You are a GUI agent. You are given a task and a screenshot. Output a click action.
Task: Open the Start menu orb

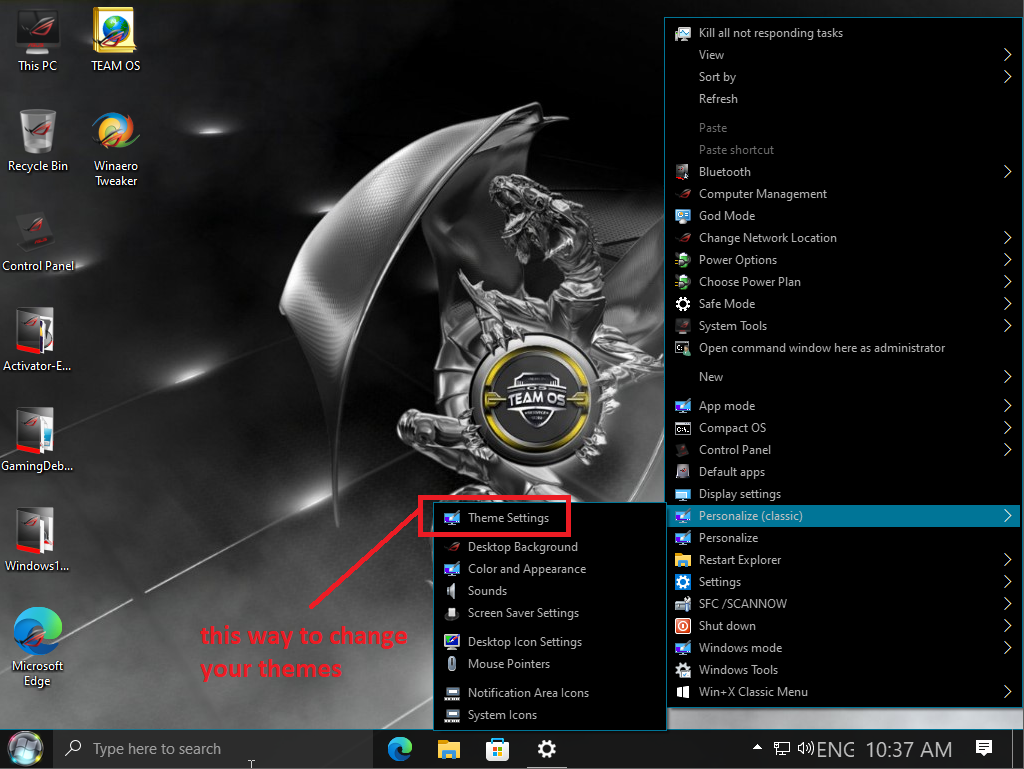[x=25, y=749]
